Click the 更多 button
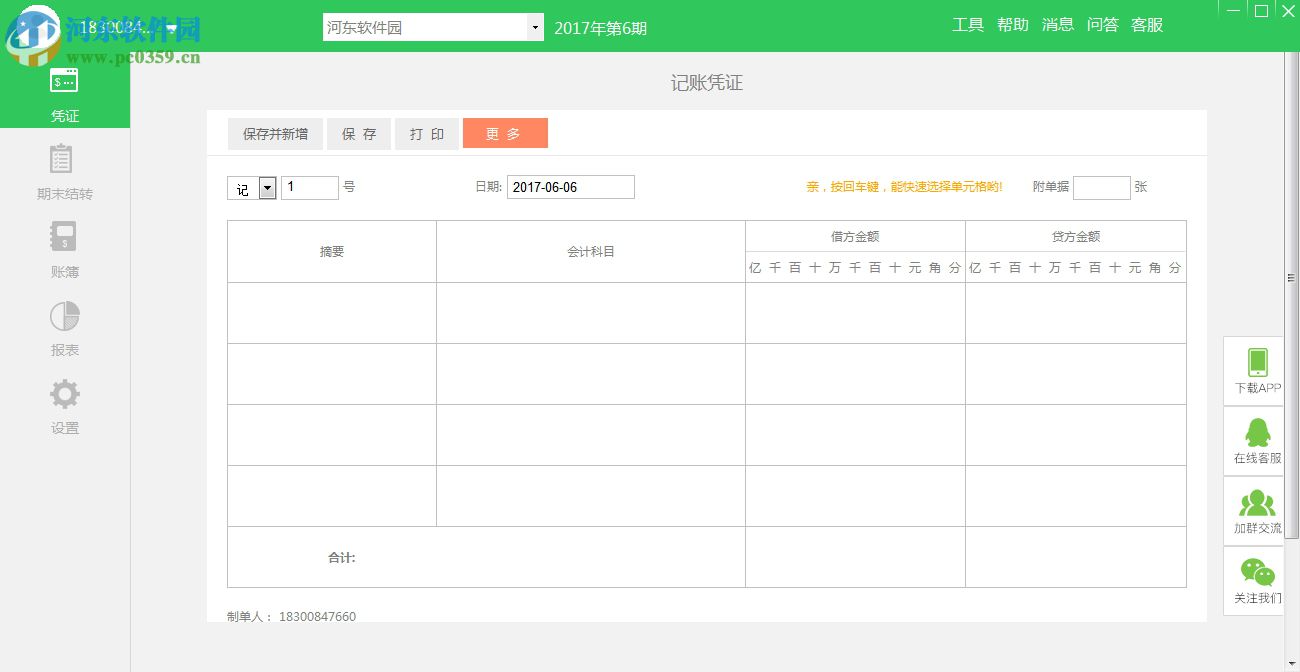This screenshot has width=1300, height=672. click(505, 133)
